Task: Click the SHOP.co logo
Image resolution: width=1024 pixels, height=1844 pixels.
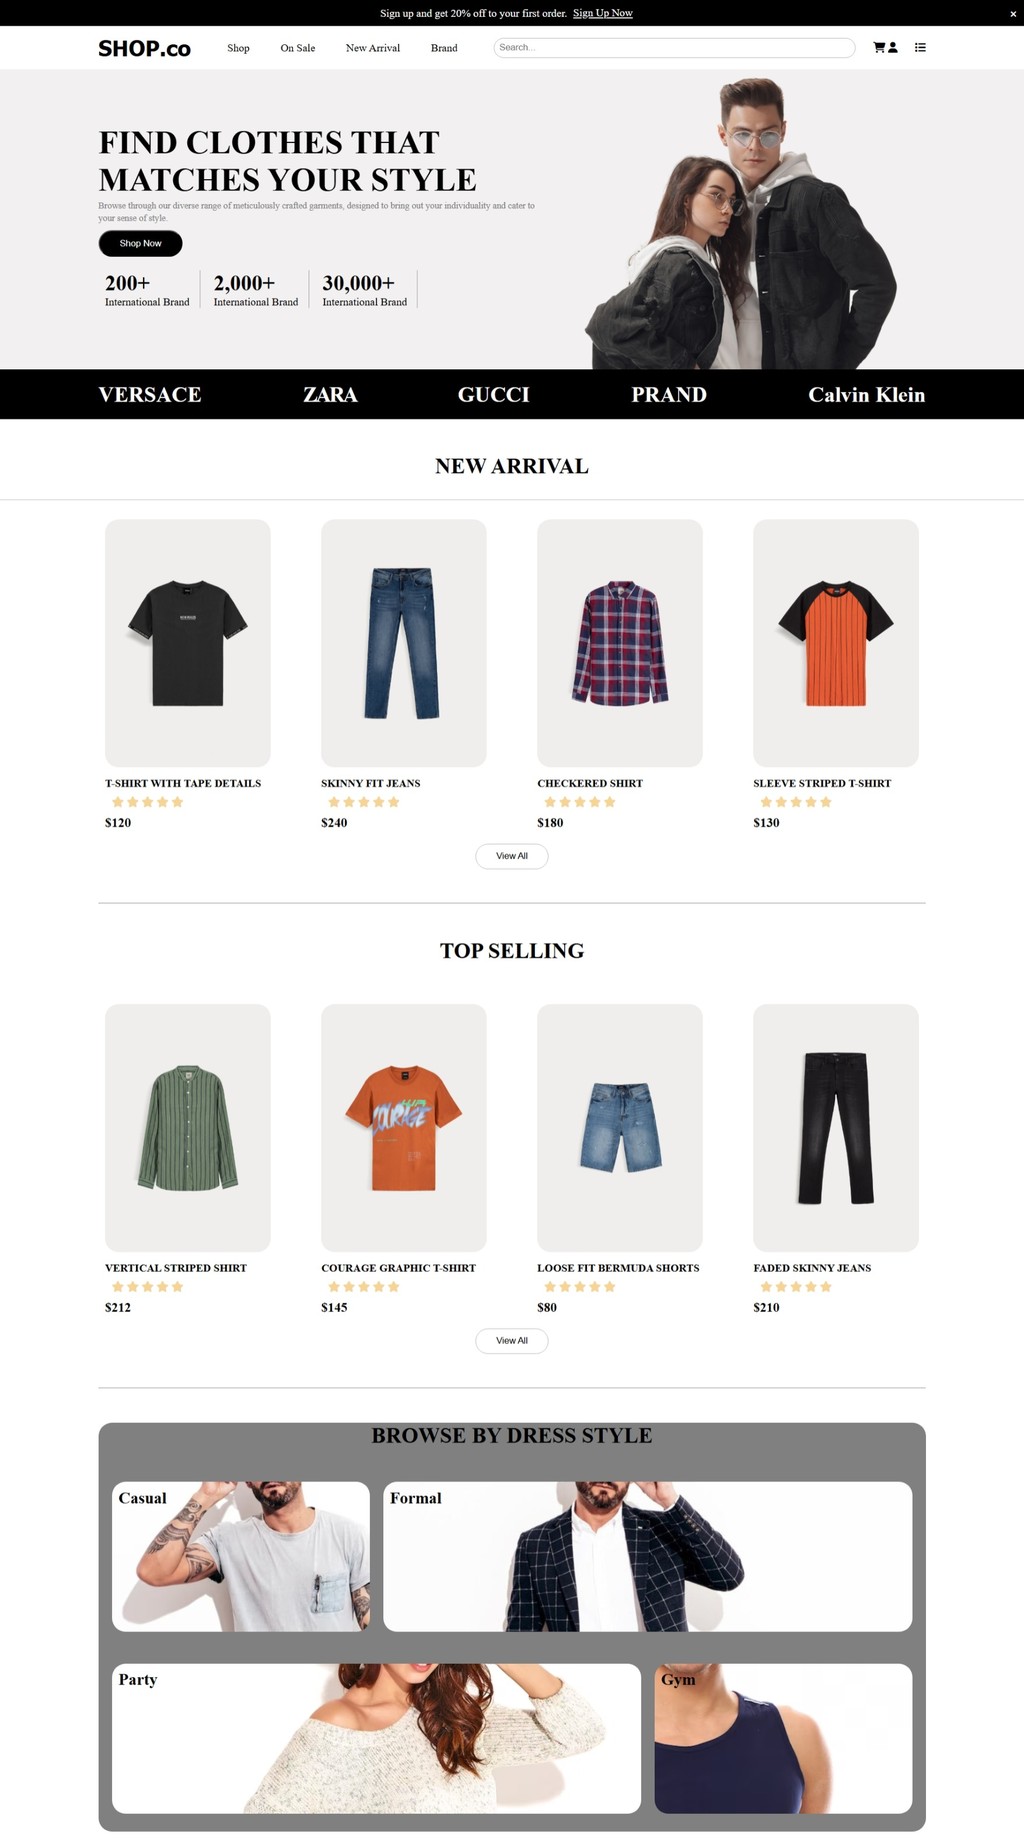Action: point(144,48)
